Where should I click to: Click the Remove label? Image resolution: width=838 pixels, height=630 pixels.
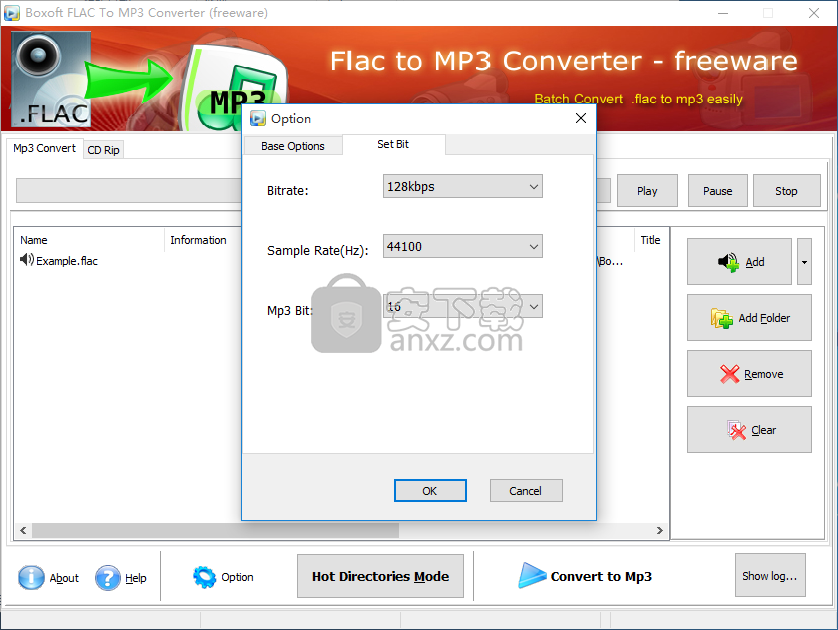click(x=764, y=374)
